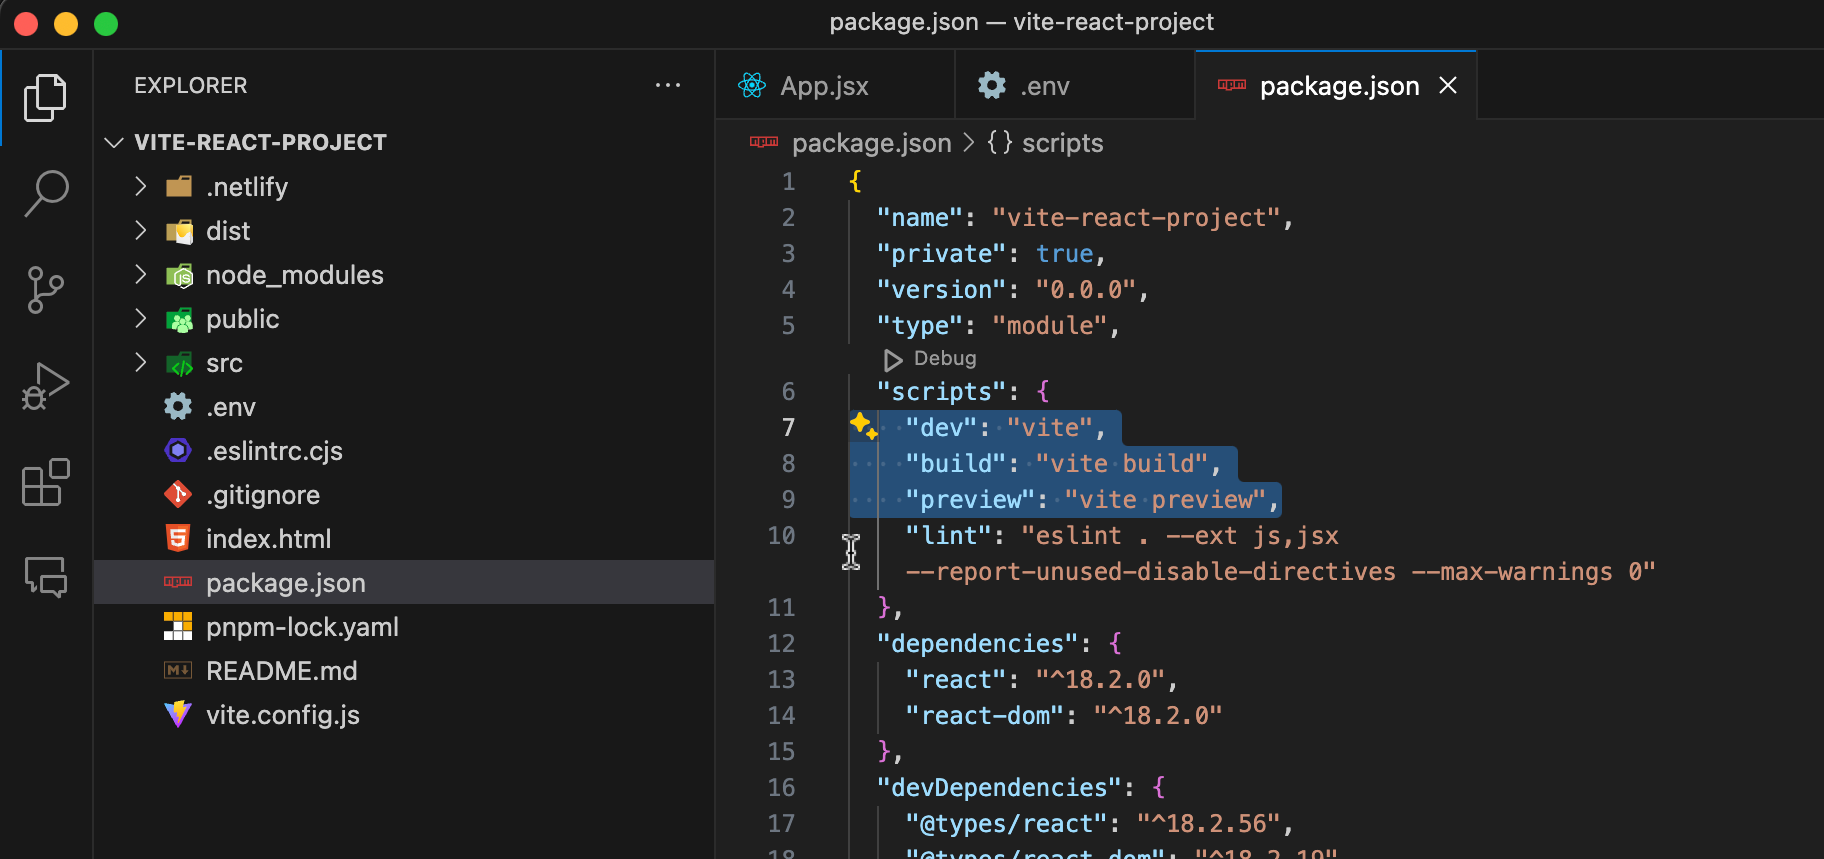Expand the .netlify folder chevron
The image size is (1824, 859).
click(x=141, y=187)
